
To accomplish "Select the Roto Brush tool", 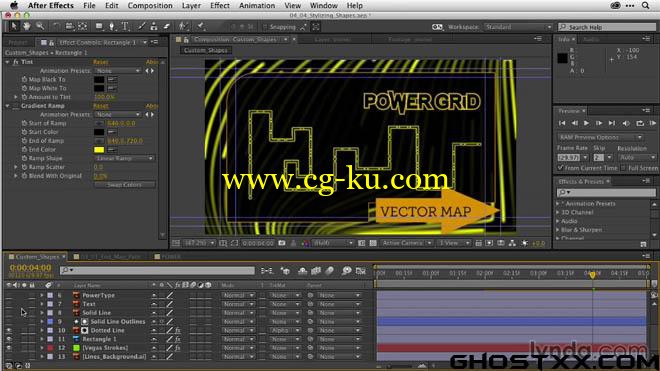I will pos(183,27).
